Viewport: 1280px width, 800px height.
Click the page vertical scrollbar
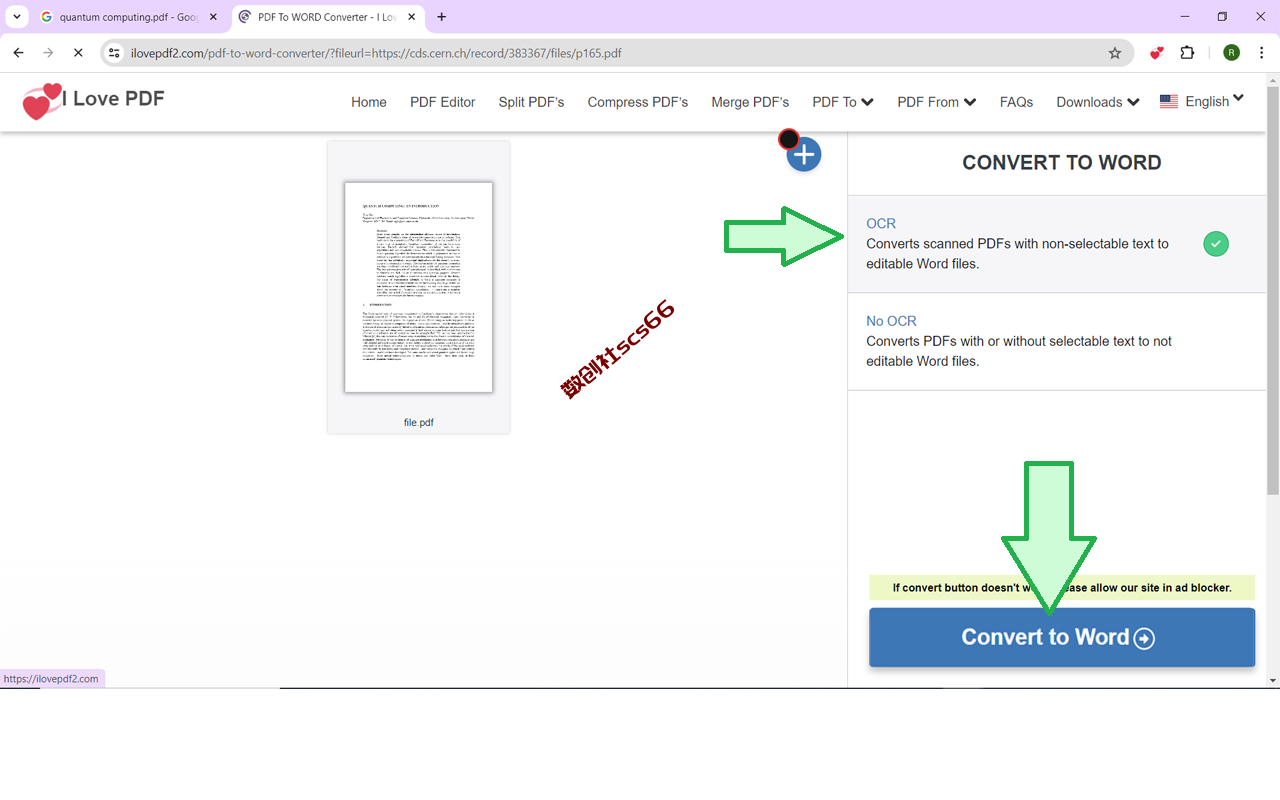pos(1273,290)
